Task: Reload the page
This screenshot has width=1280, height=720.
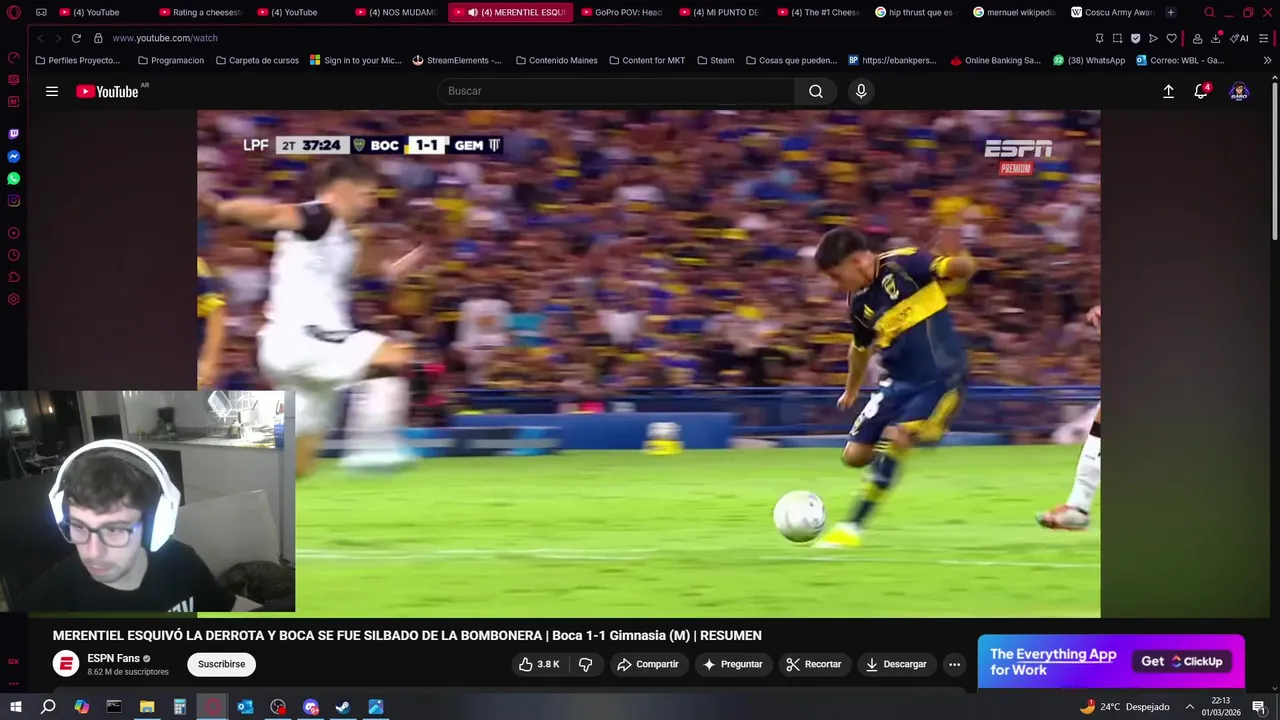Action: coord(76,38)
